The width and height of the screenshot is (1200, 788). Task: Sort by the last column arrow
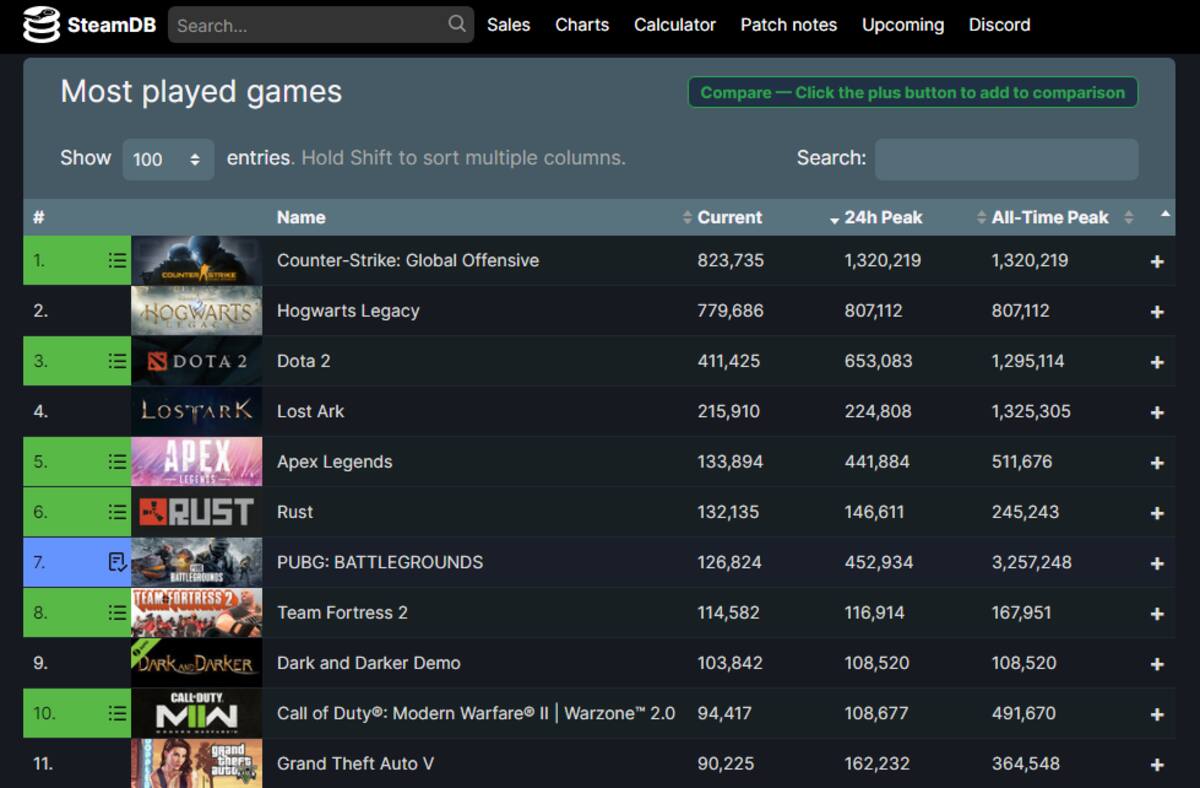(x=1165, y=214)
